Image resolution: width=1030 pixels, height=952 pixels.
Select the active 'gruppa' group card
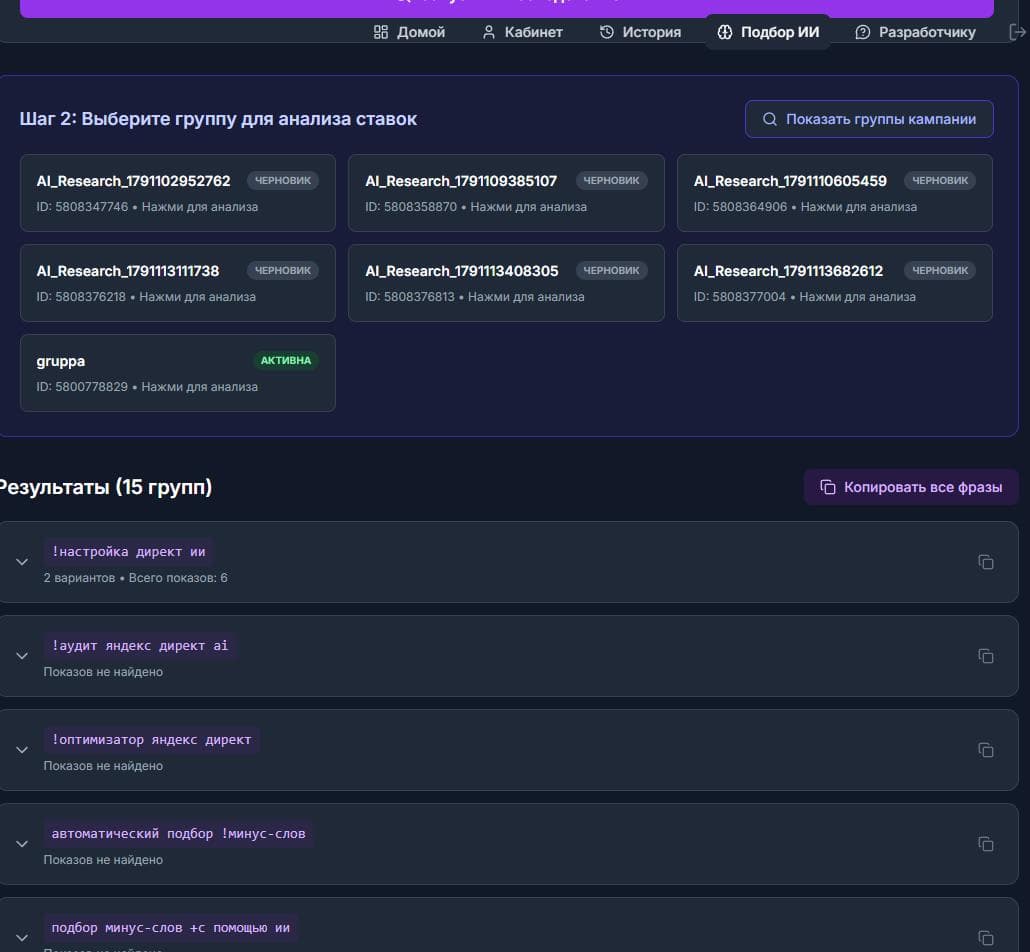coord(177,373)
